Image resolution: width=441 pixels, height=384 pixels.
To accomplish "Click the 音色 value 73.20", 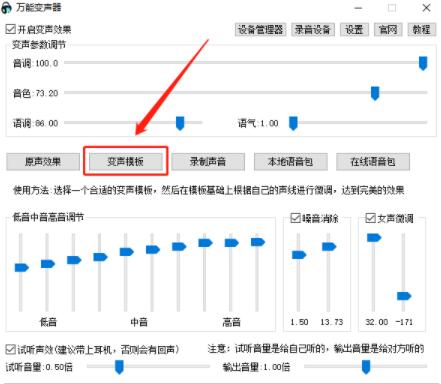I will pos(47,93).
